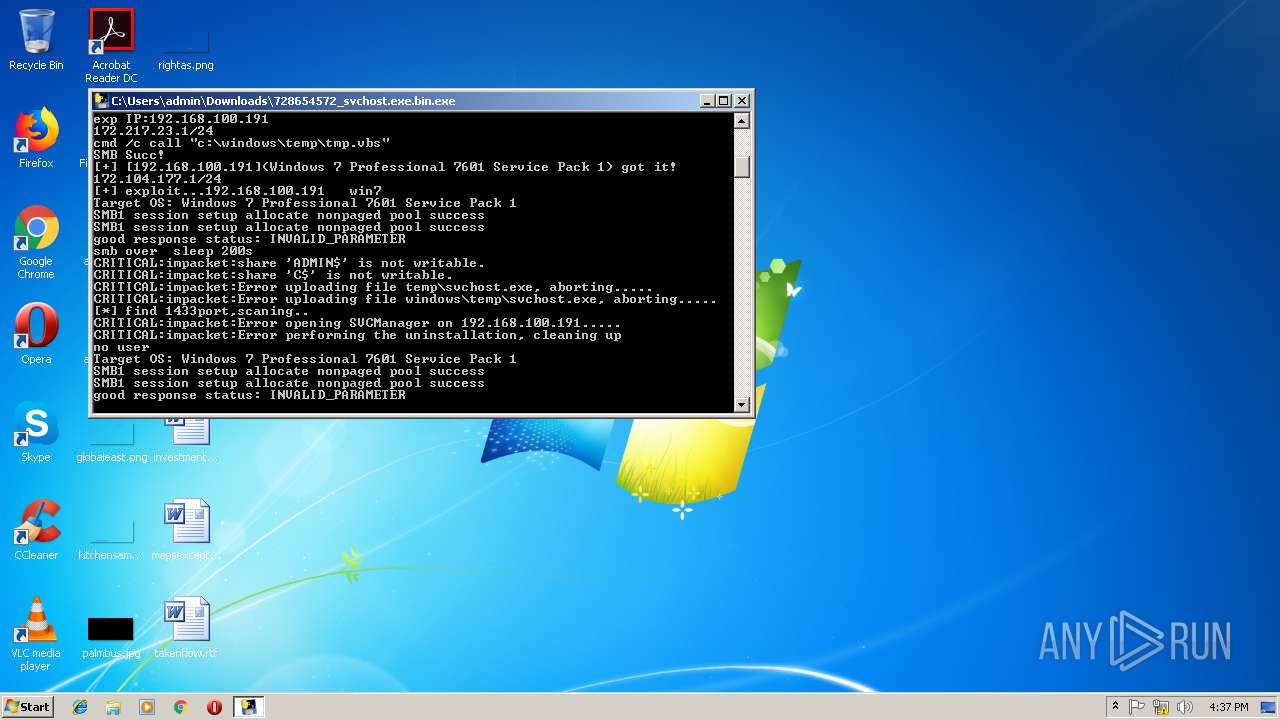Click '[*] find 1433port,scaning..' line
Viewport: 1280px width, 720px height.
201,311
